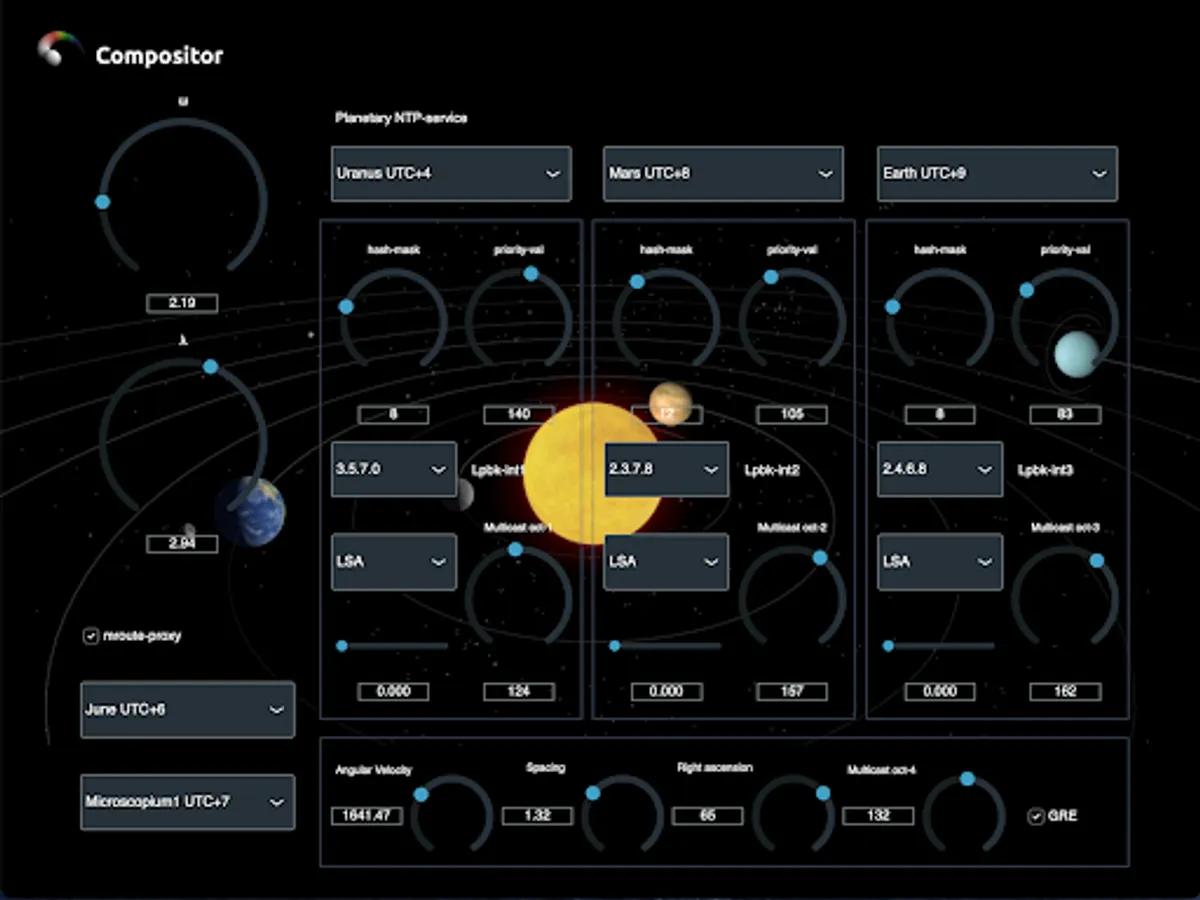Image resolution: width=1200 pixels, height=900 pixels.
Task: Open the 3.5.7.0 Lpbk-int1 dropdown
Action: pyautogui.click(x=394, y=469)
